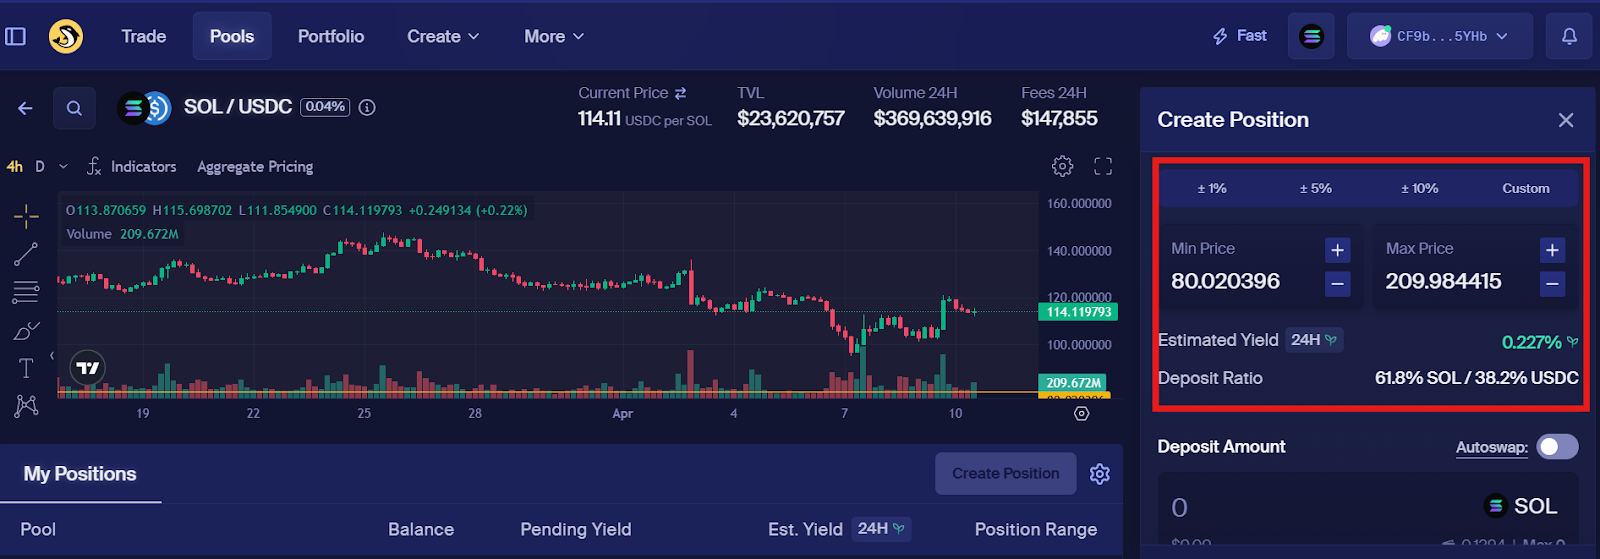Viewport: 1600px width, 559px height.
Task: Click the Estimated Yield 24H badge
Action: [1314, 340]
